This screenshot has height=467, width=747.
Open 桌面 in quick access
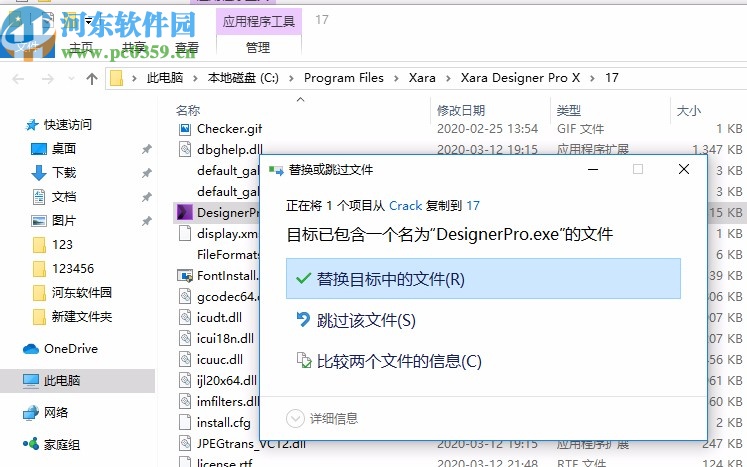point(63,149)
